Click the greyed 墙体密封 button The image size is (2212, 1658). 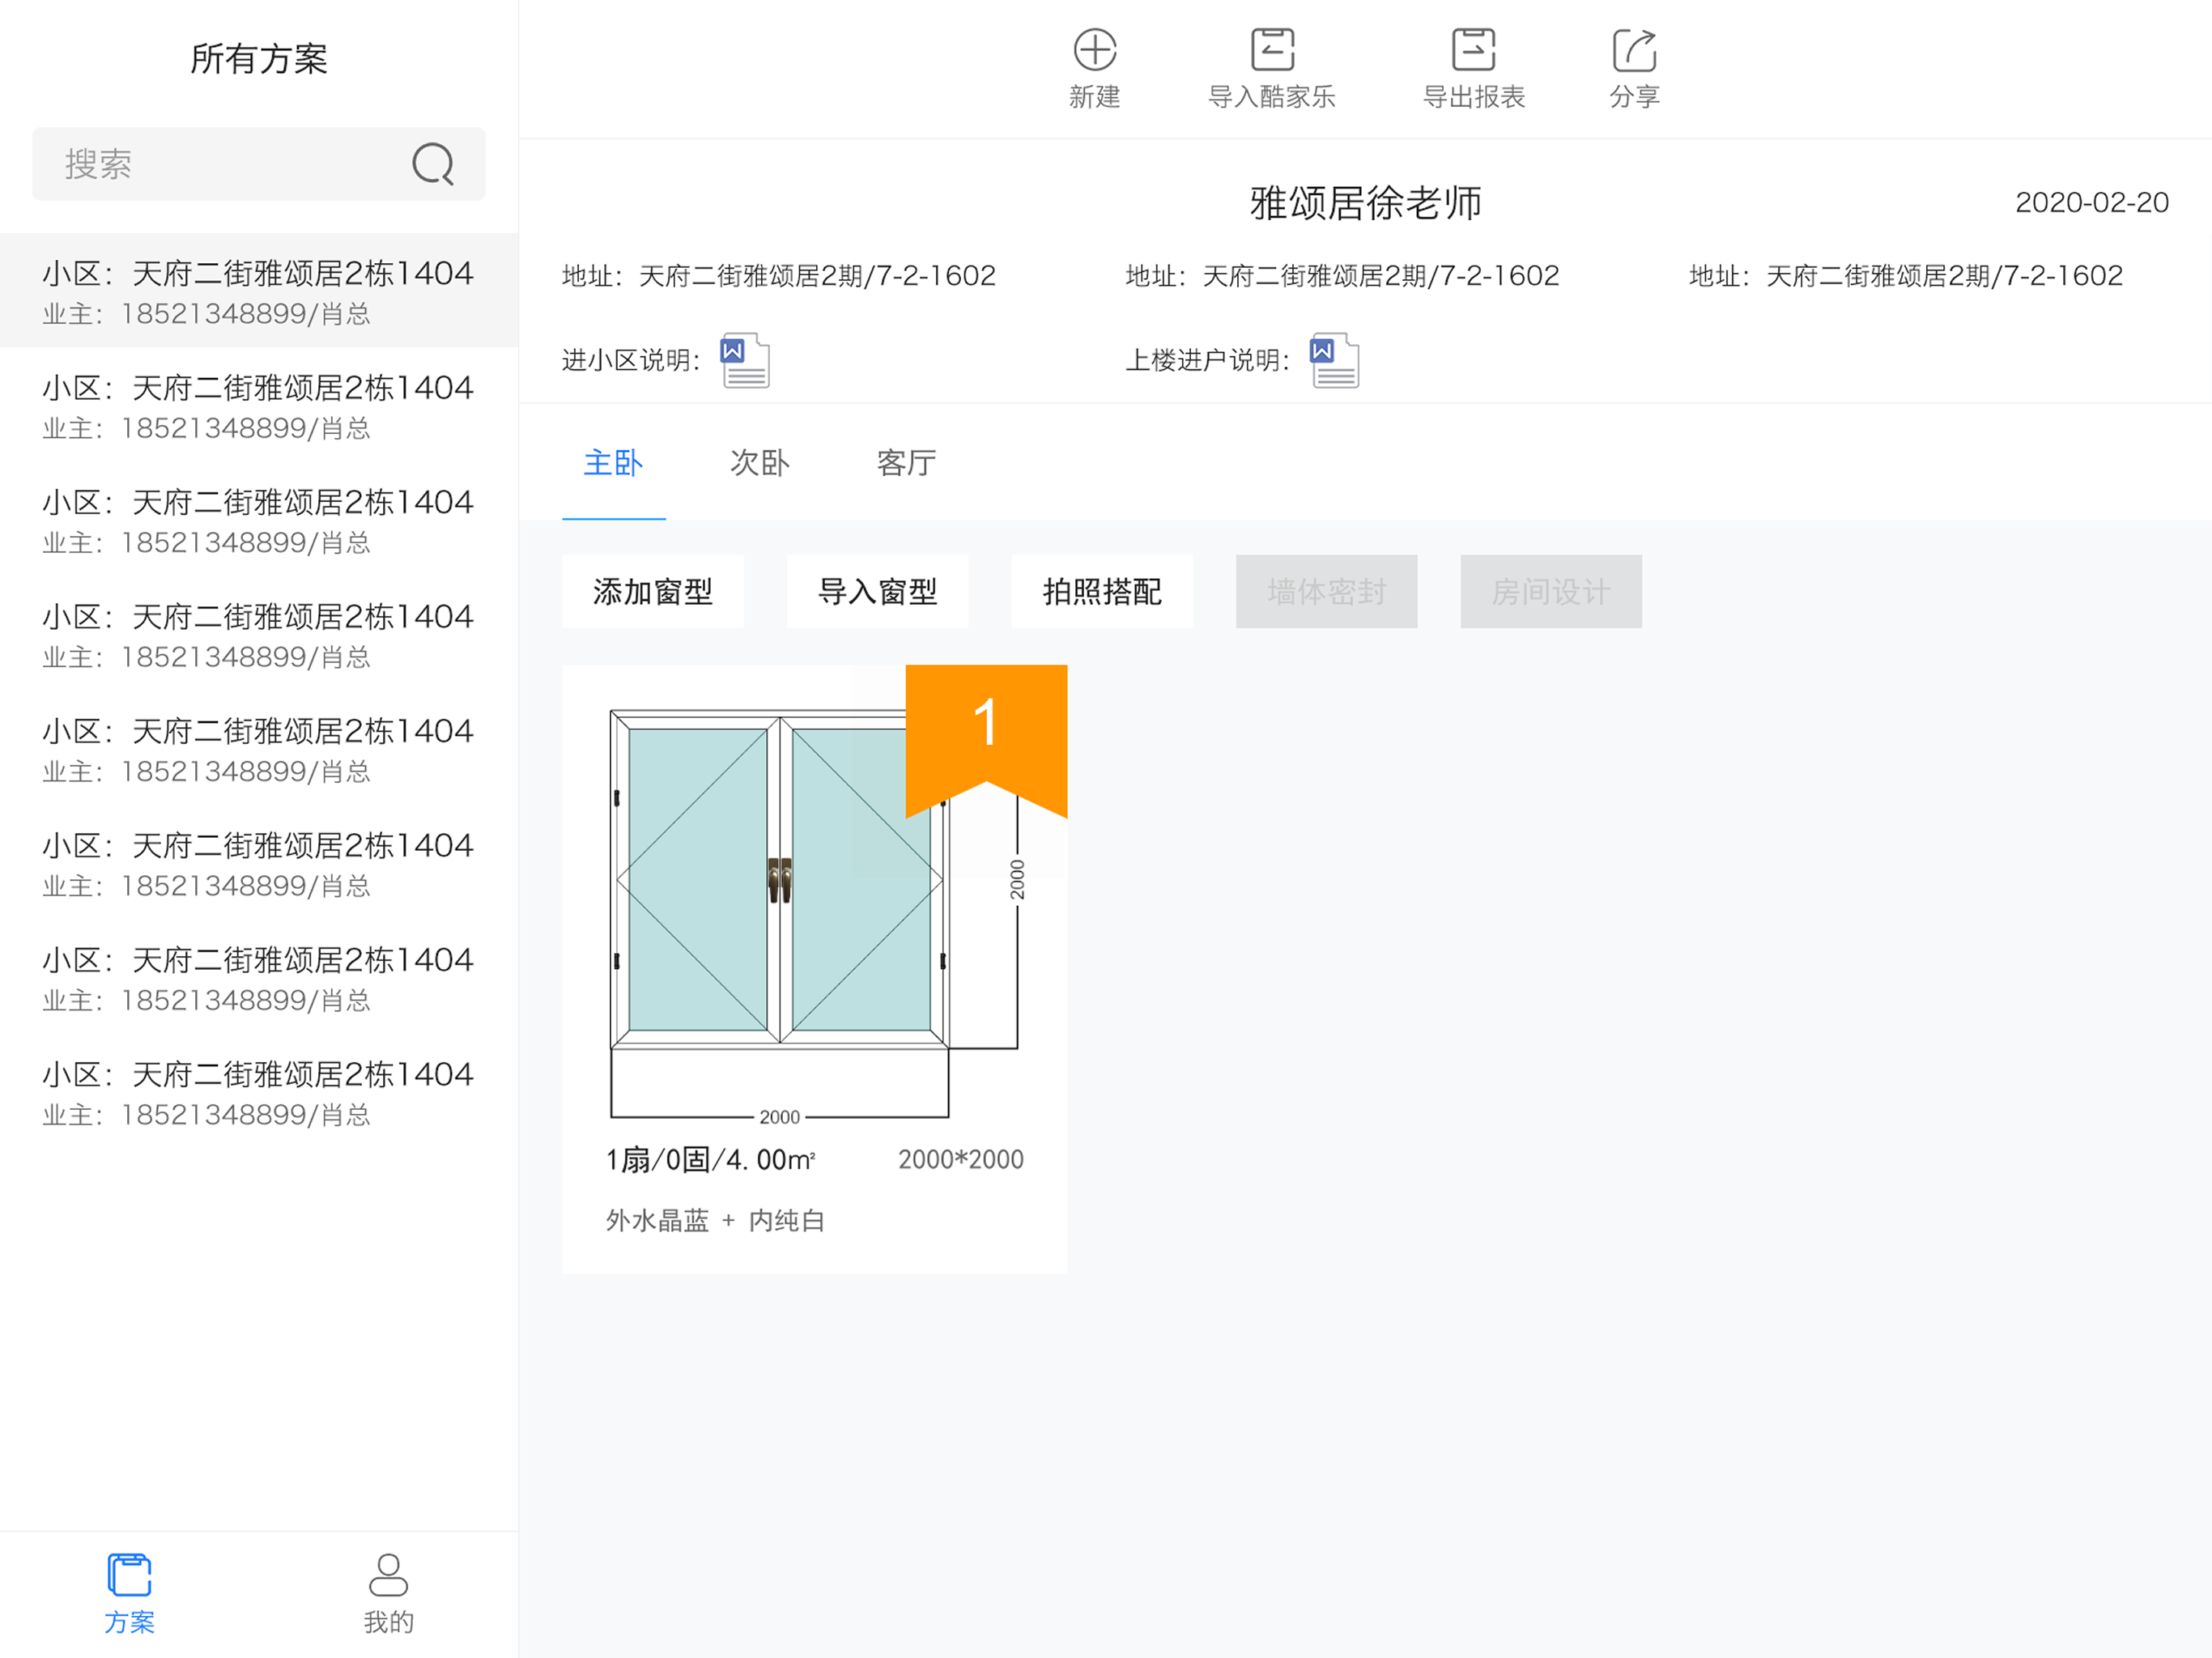[x=1326, y=591]
